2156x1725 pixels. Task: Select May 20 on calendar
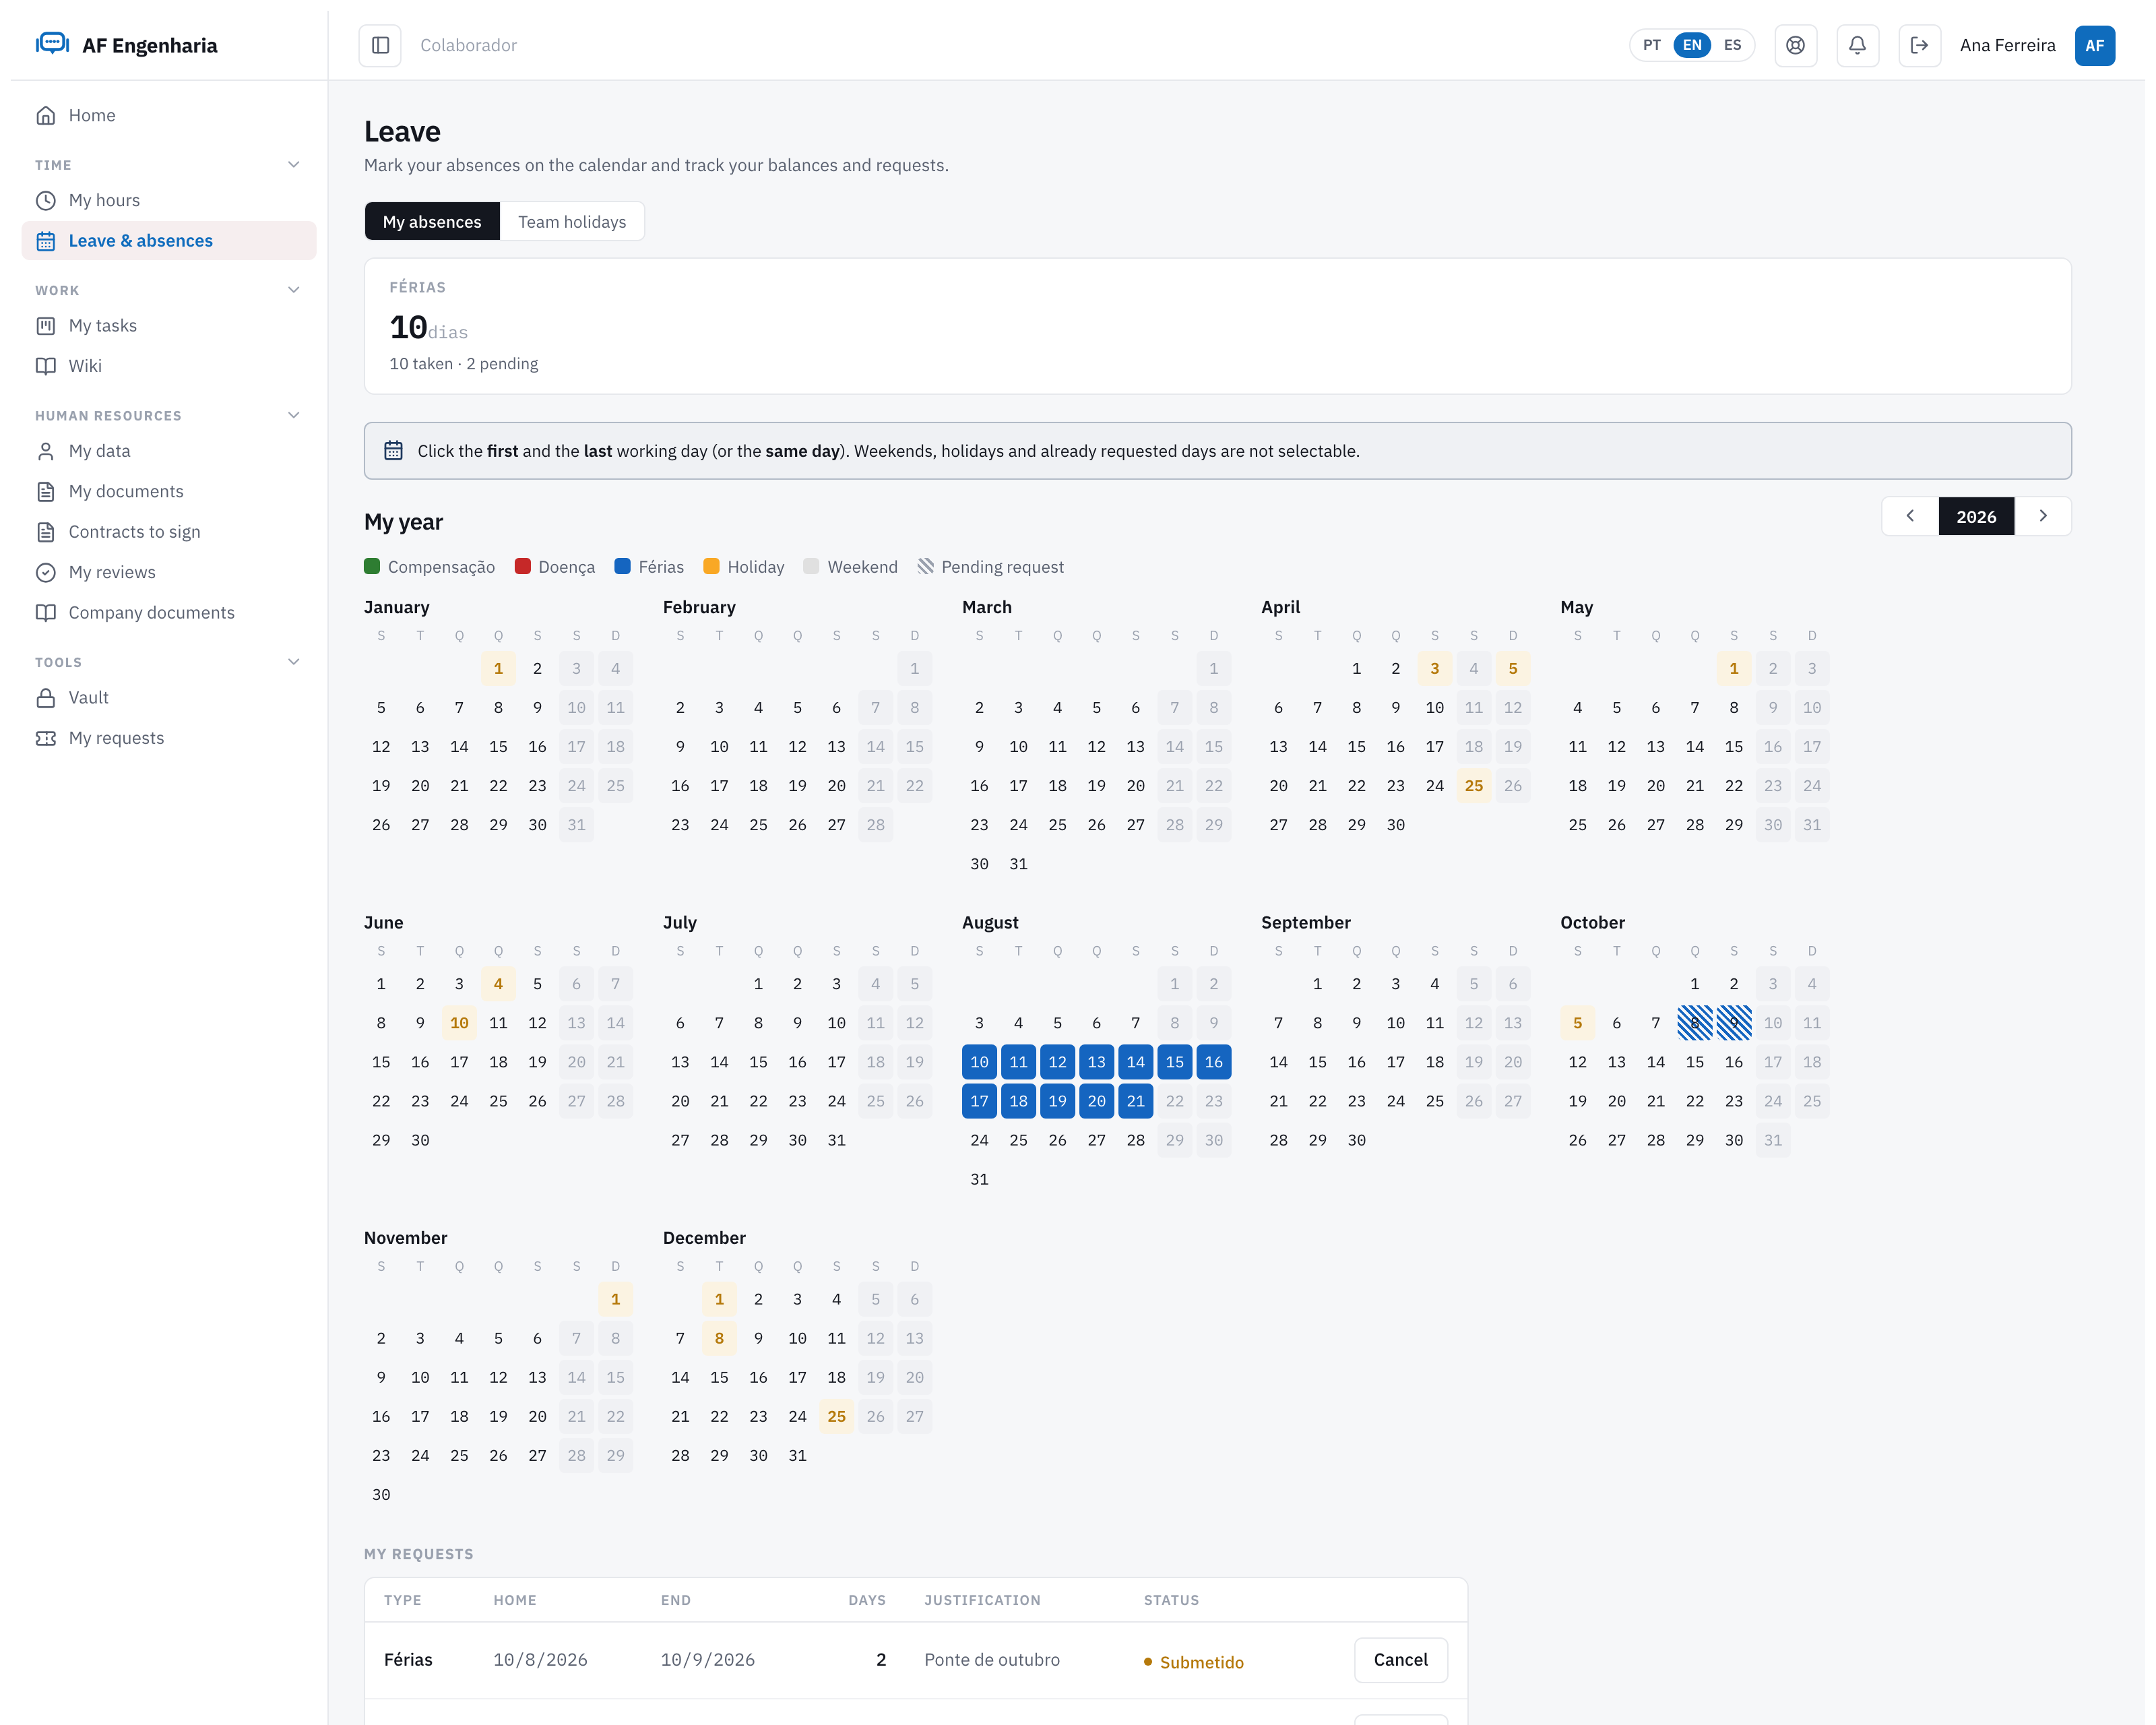(x=1655, y=786)
